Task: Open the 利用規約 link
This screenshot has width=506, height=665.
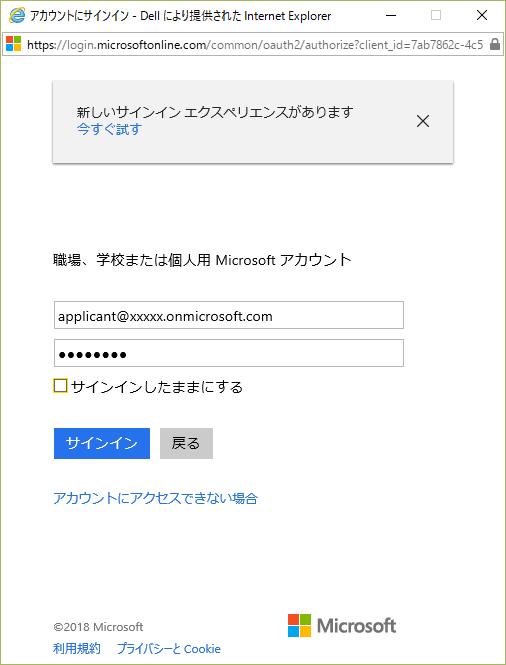Action: coord(77,648)
